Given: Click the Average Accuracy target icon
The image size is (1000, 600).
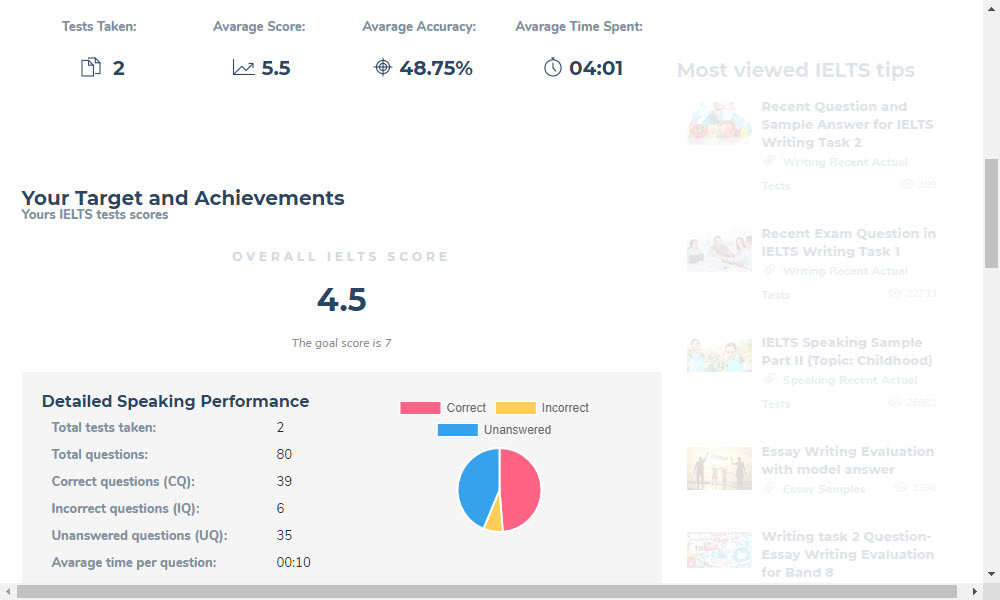Looking at the screenshot, I should tap(382, 68).
